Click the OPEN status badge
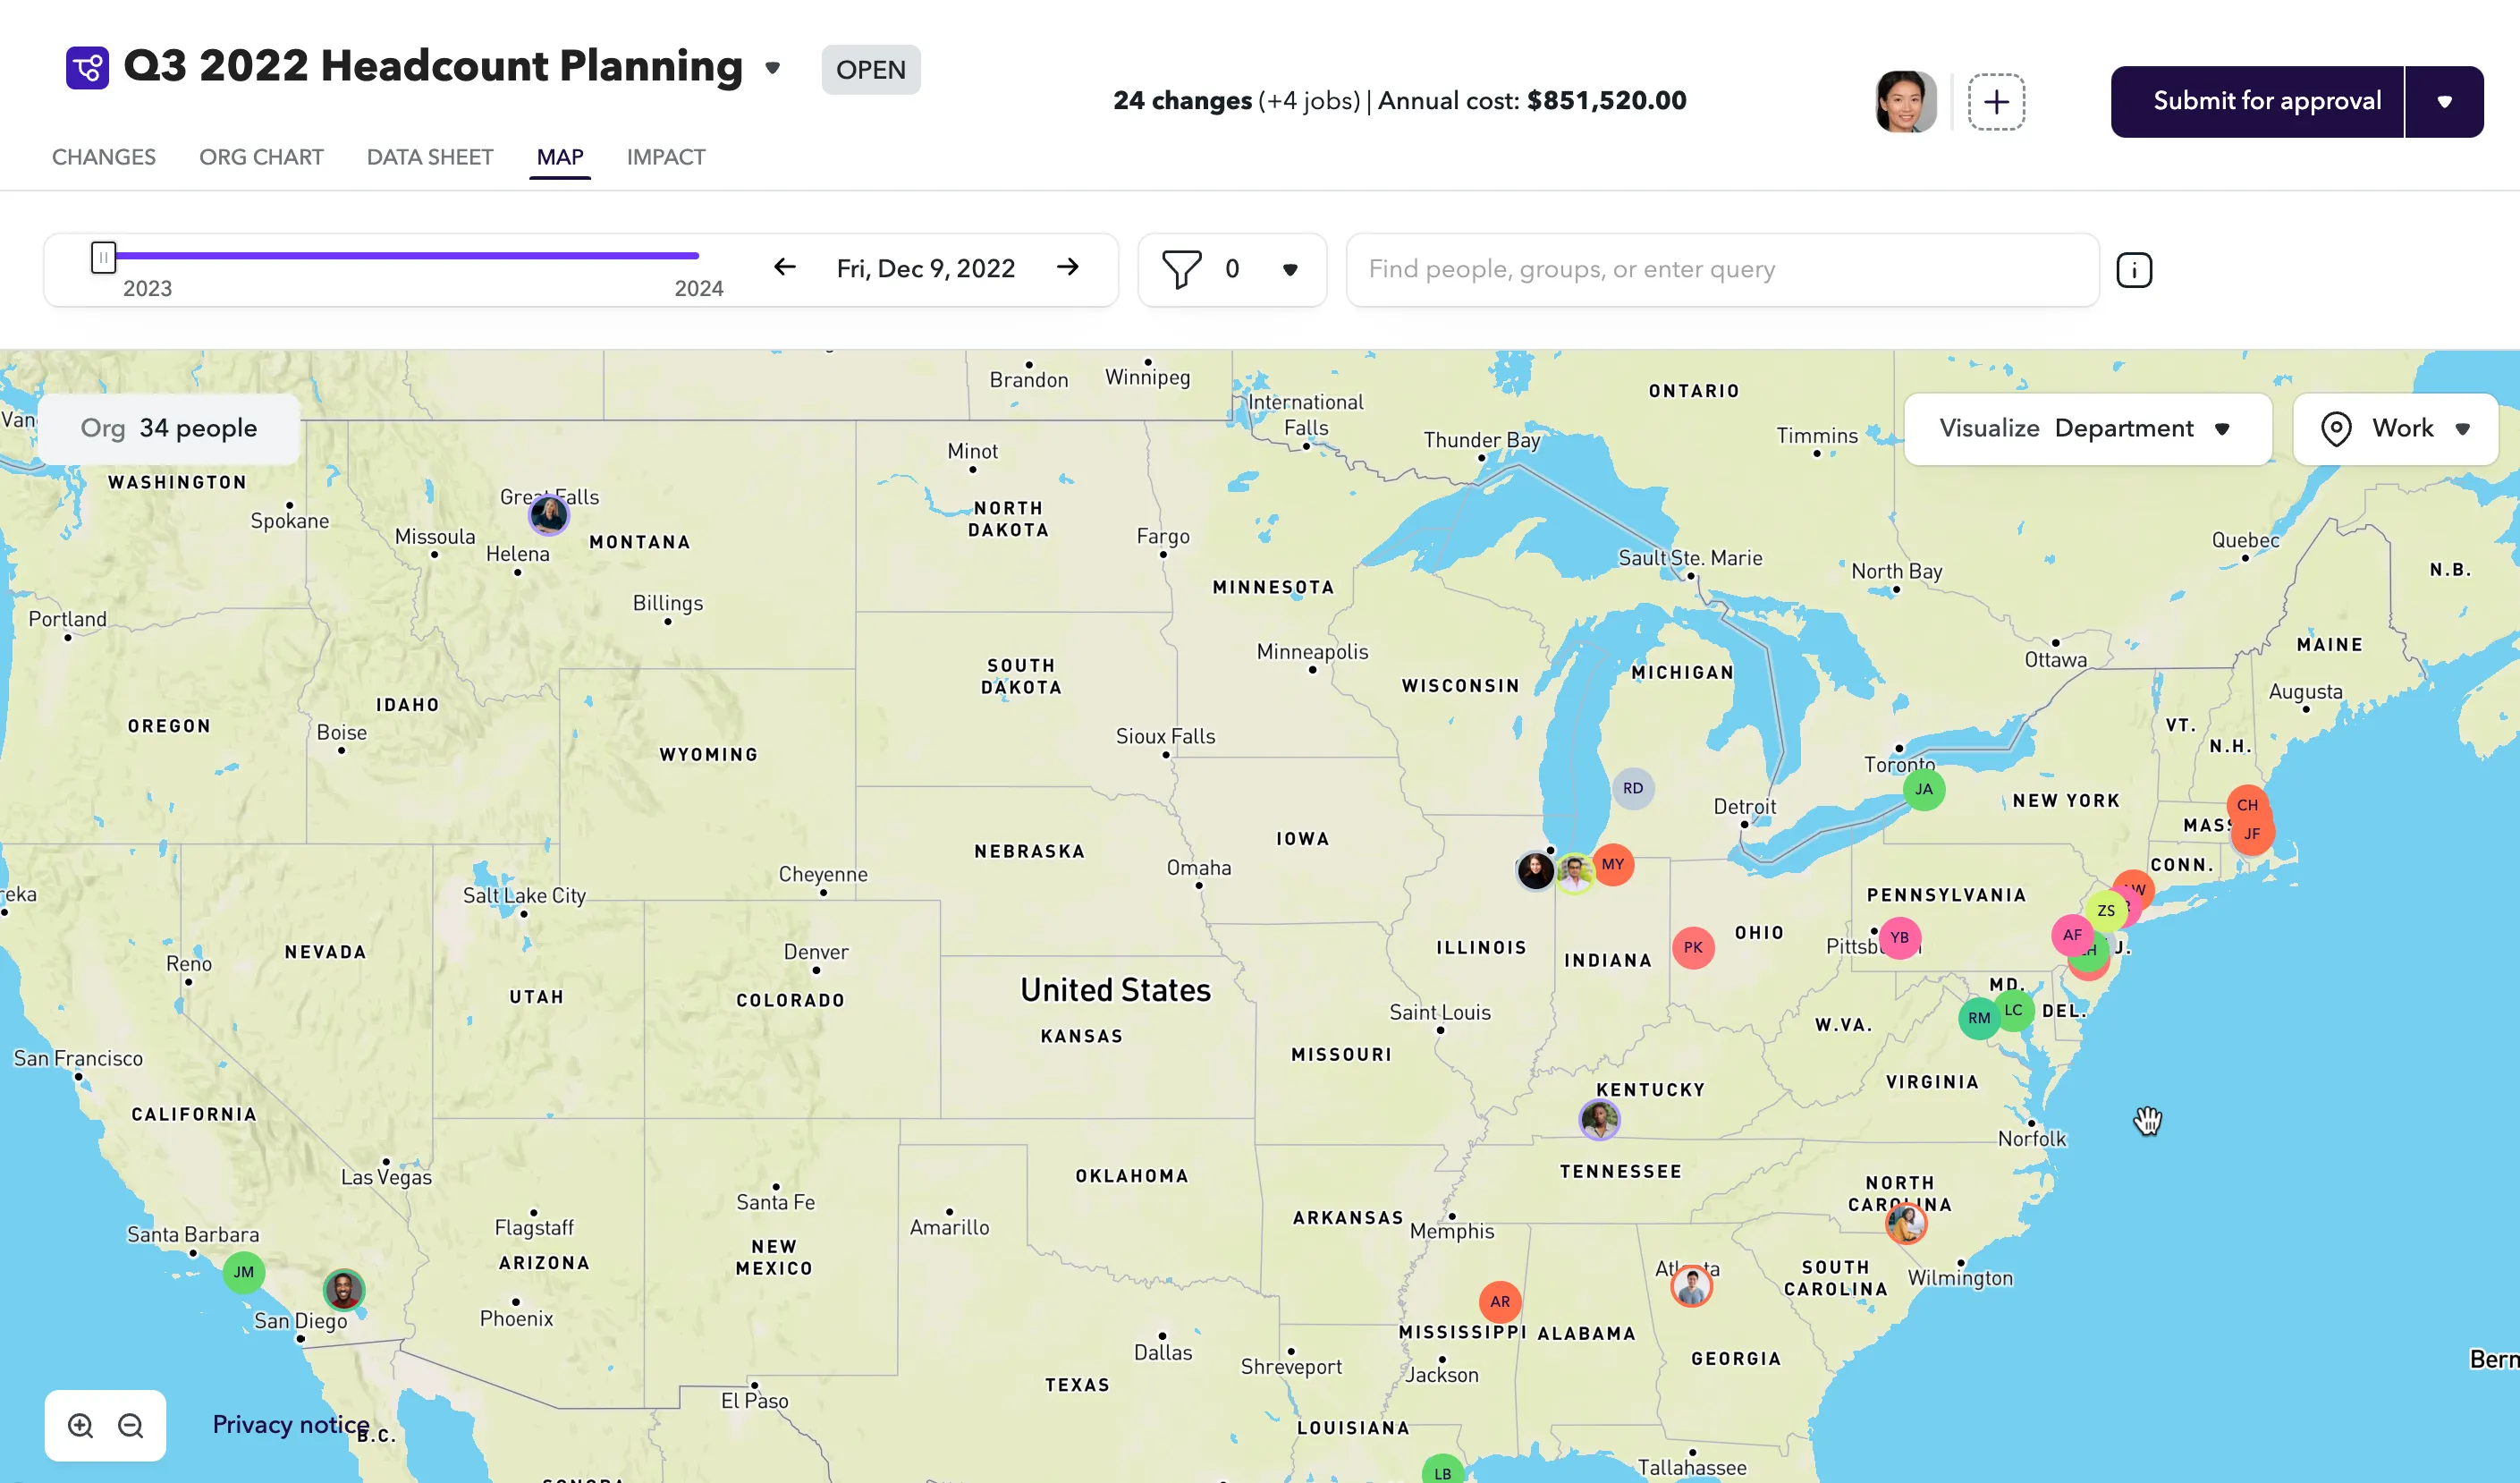Viewport: 2520px width, 1483px height. point(871,69)
